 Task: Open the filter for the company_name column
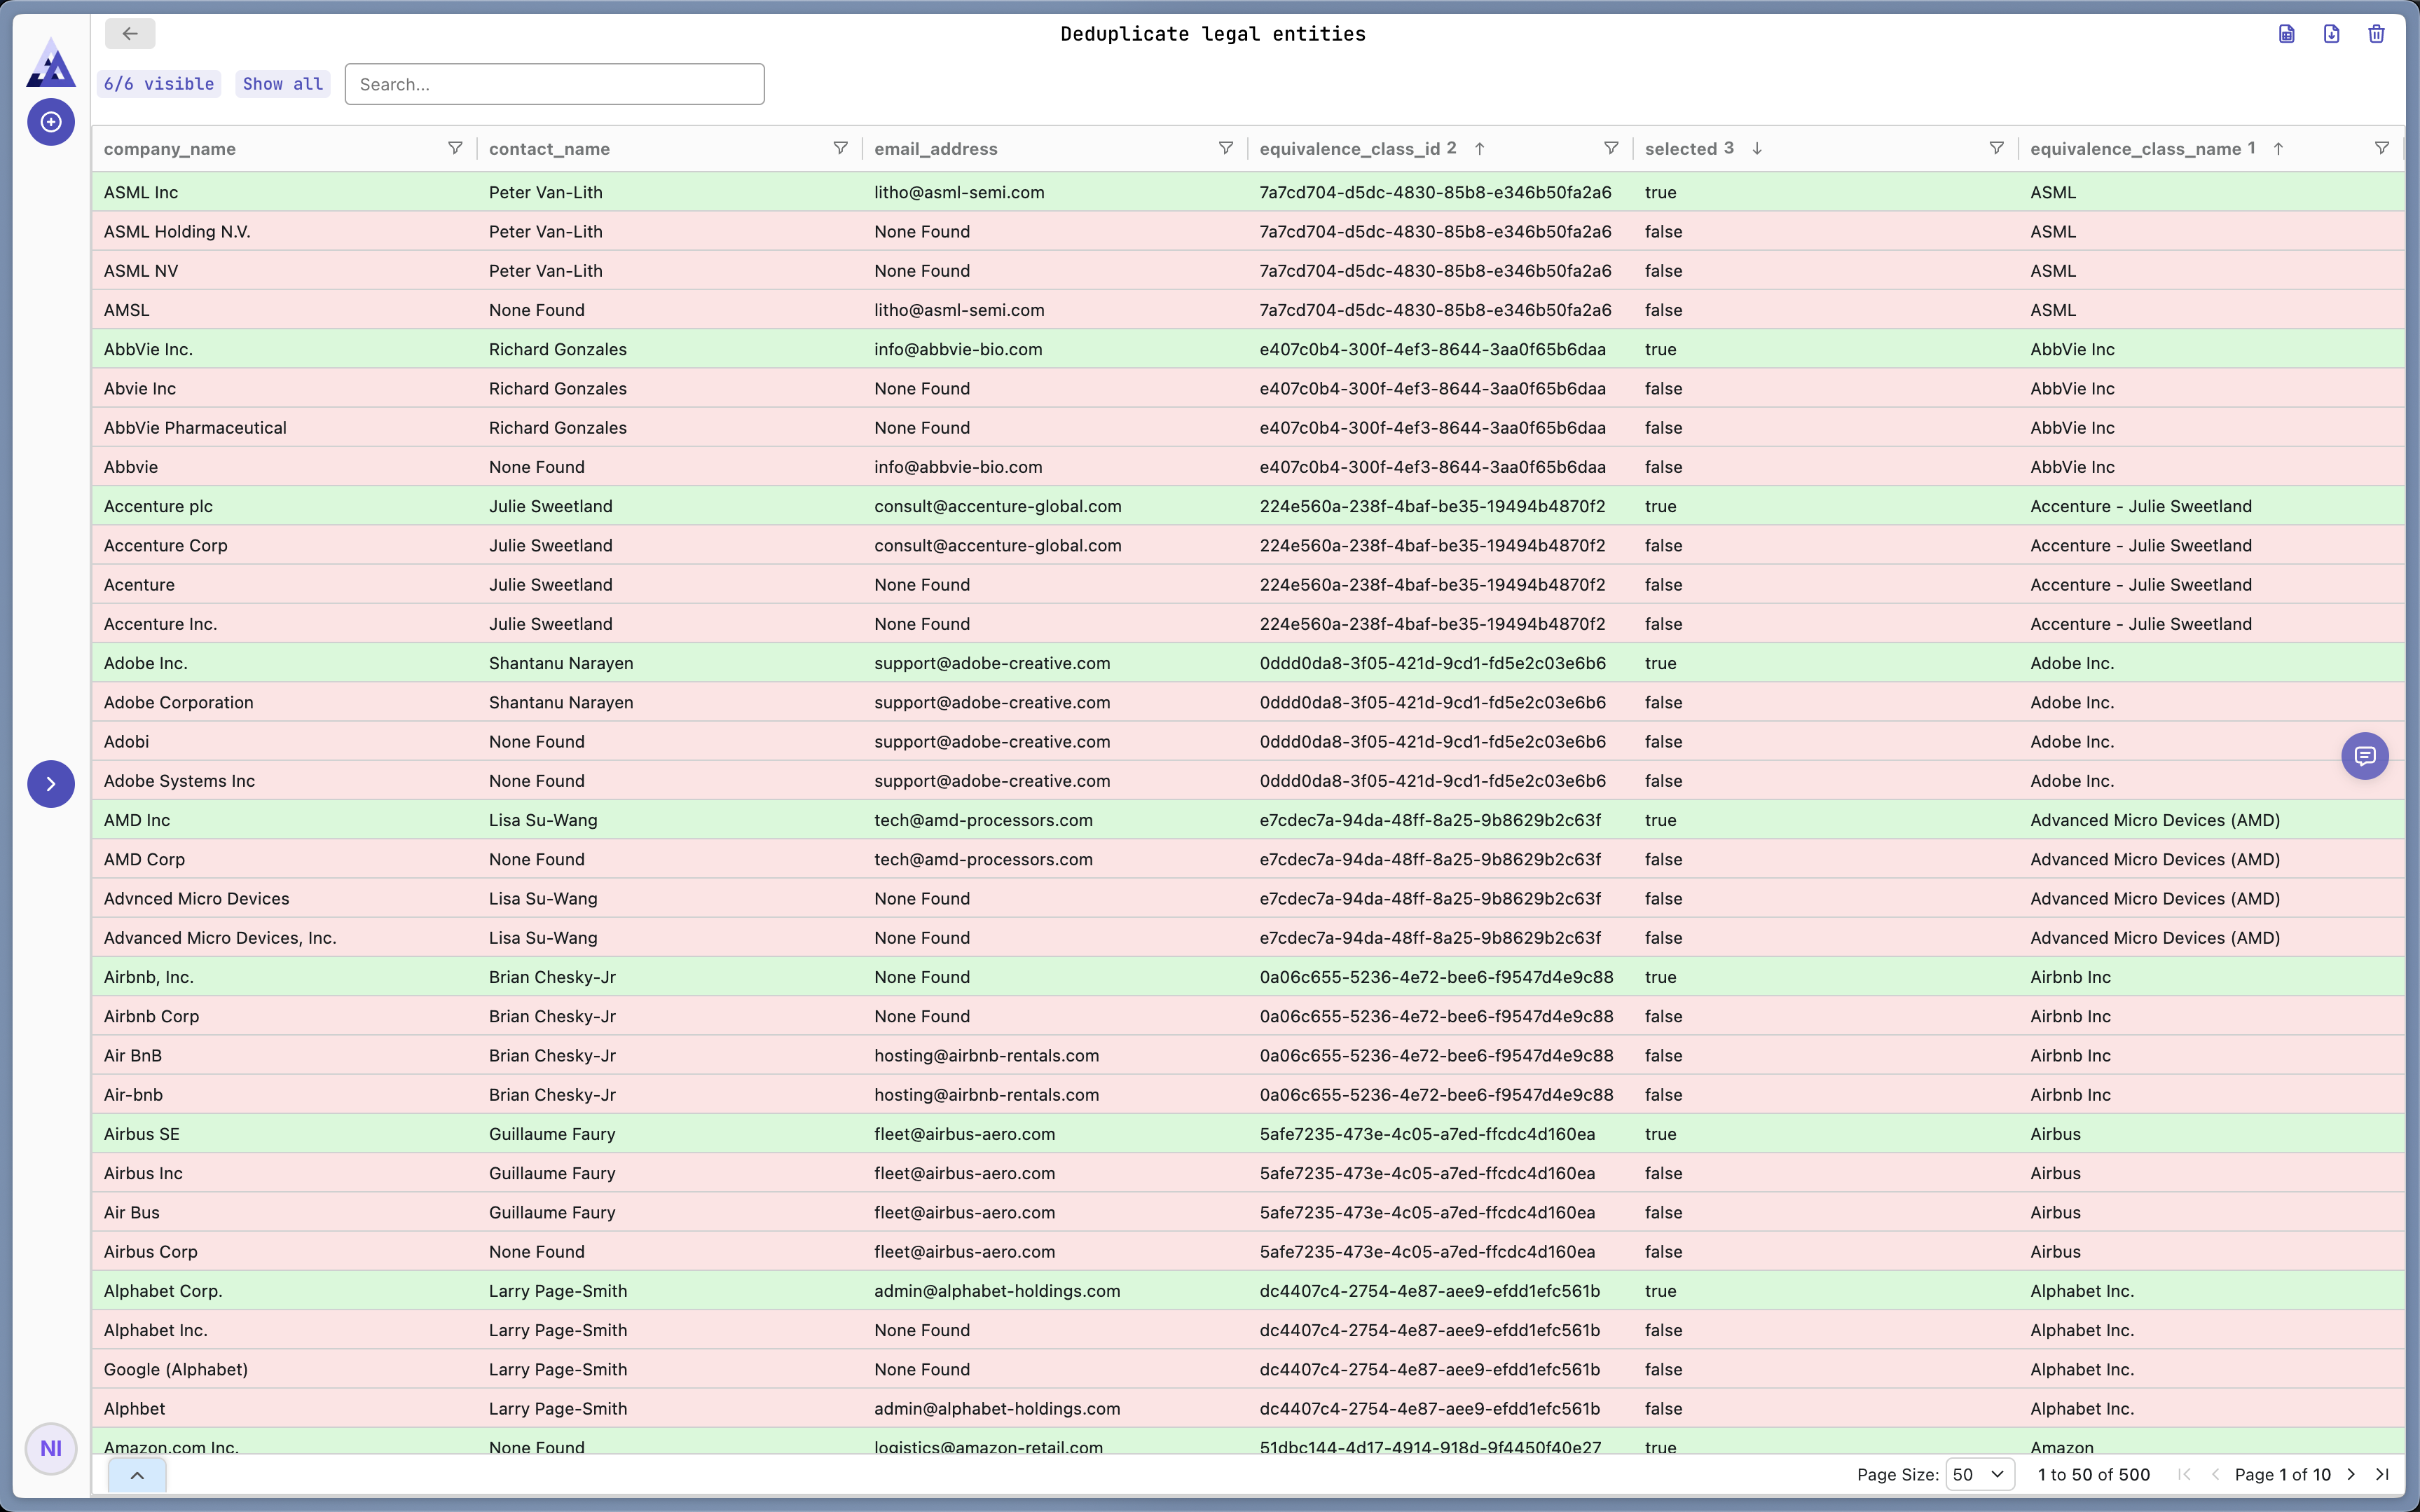pyautogui.click(x=455, y=148)
